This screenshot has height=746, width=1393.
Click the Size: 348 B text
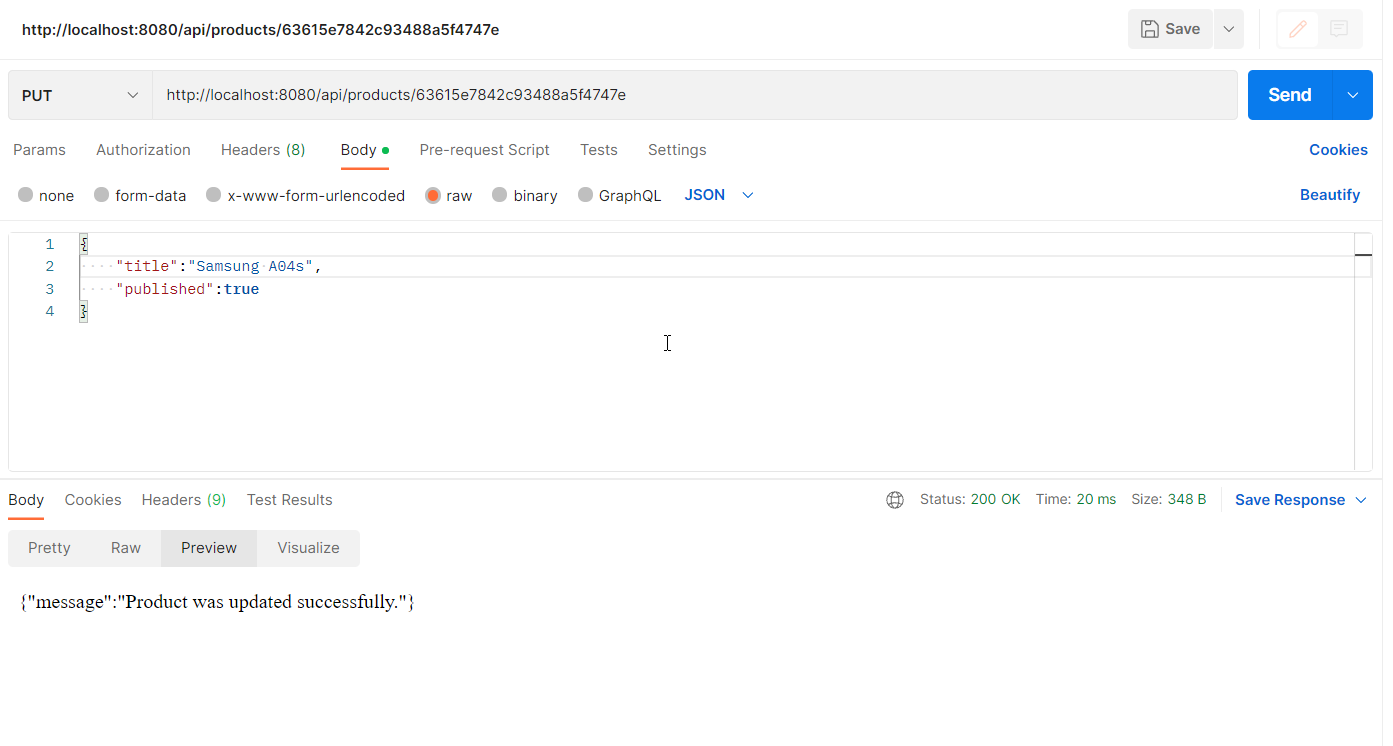(1169, 499)
